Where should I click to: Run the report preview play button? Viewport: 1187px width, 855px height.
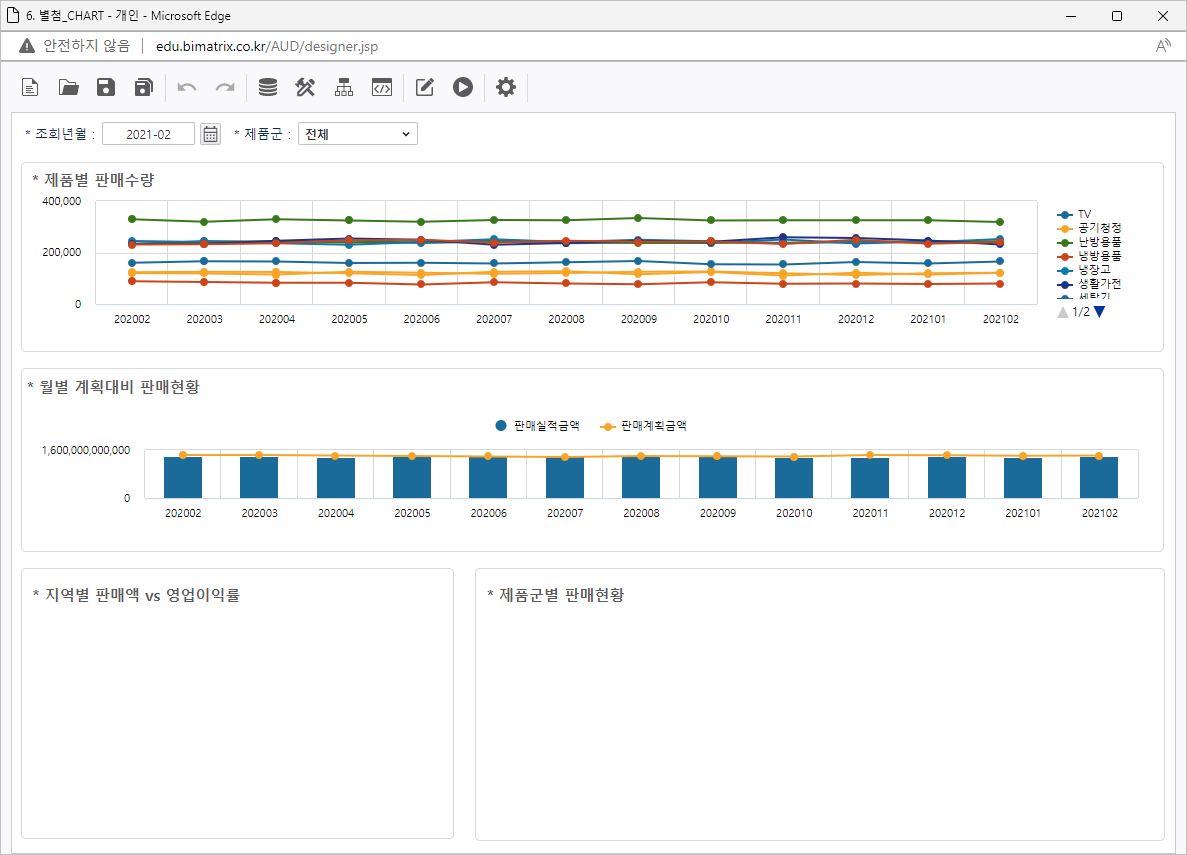(x=462, y=88)
